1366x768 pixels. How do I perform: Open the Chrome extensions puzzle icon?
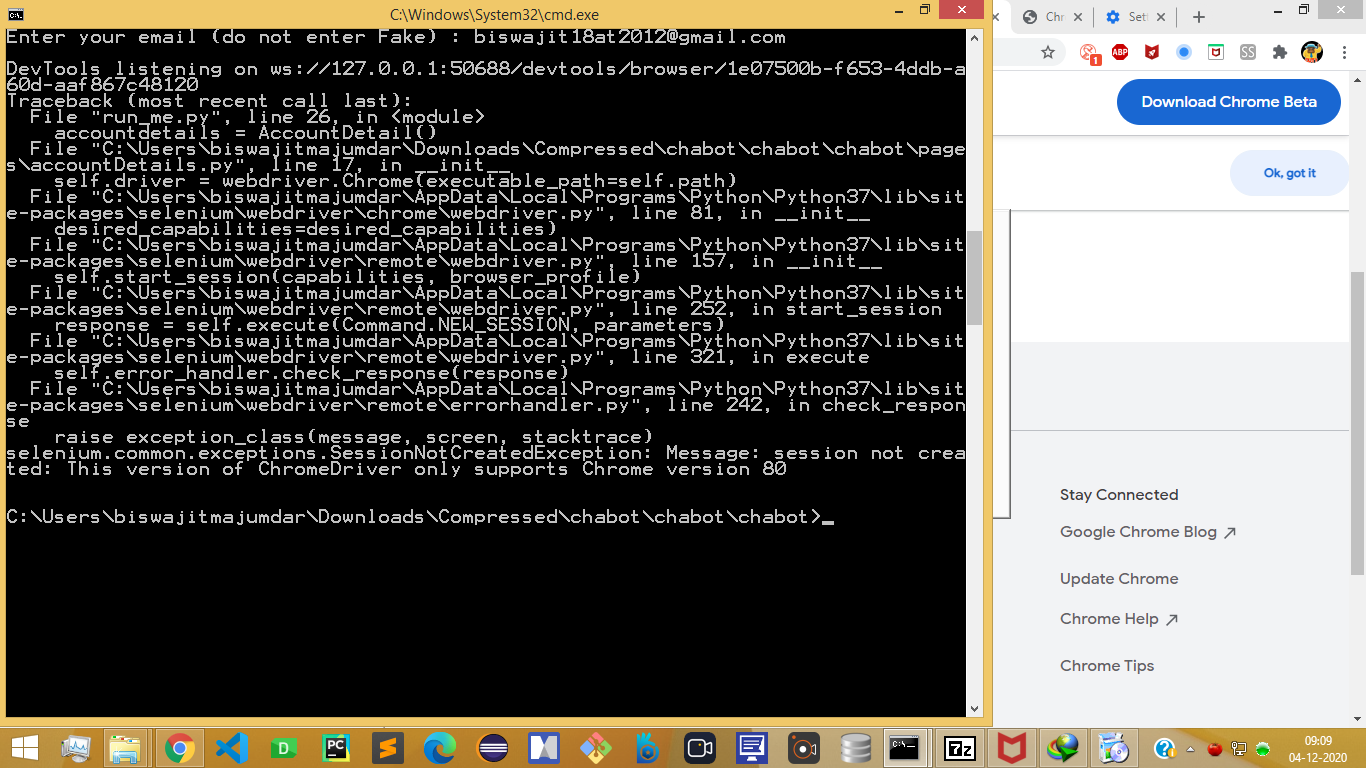pyautogui.click(x=1279, y=52)
